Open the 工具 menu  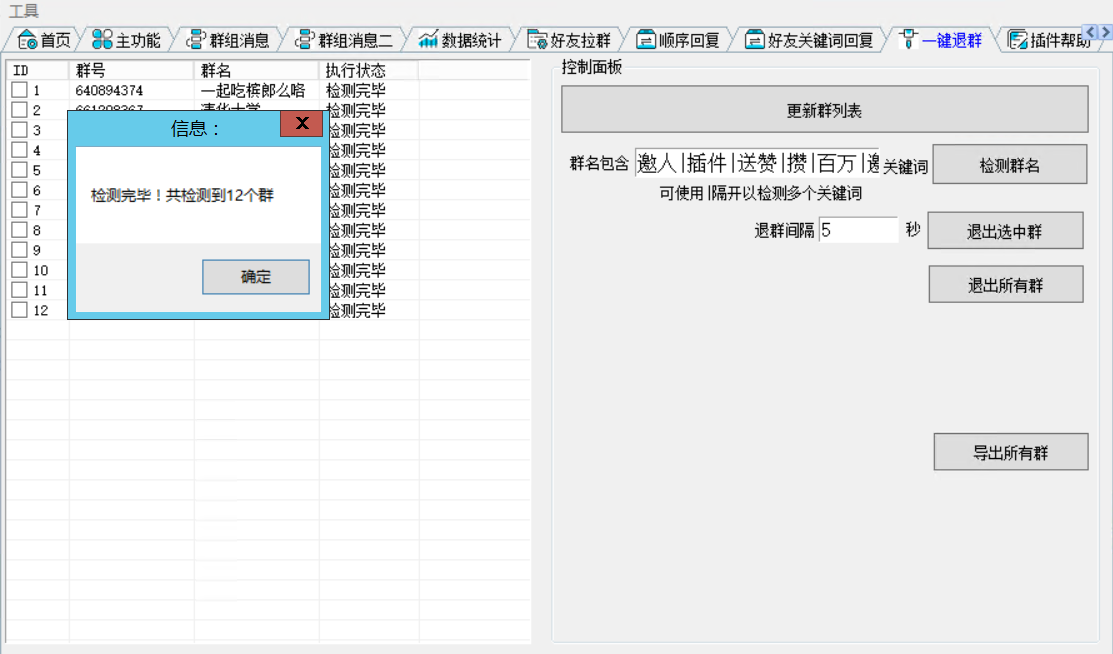(x=24, y=12)
